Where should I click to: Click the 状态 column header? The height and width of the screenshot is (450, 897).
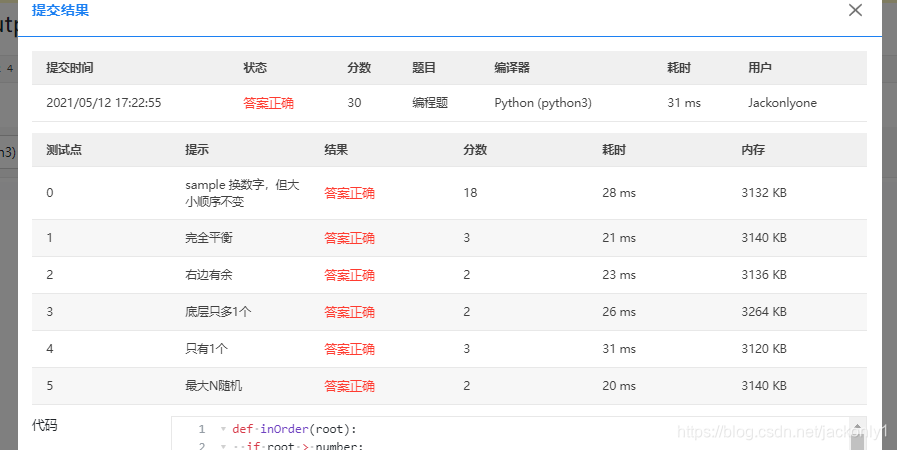pos(255,67)
